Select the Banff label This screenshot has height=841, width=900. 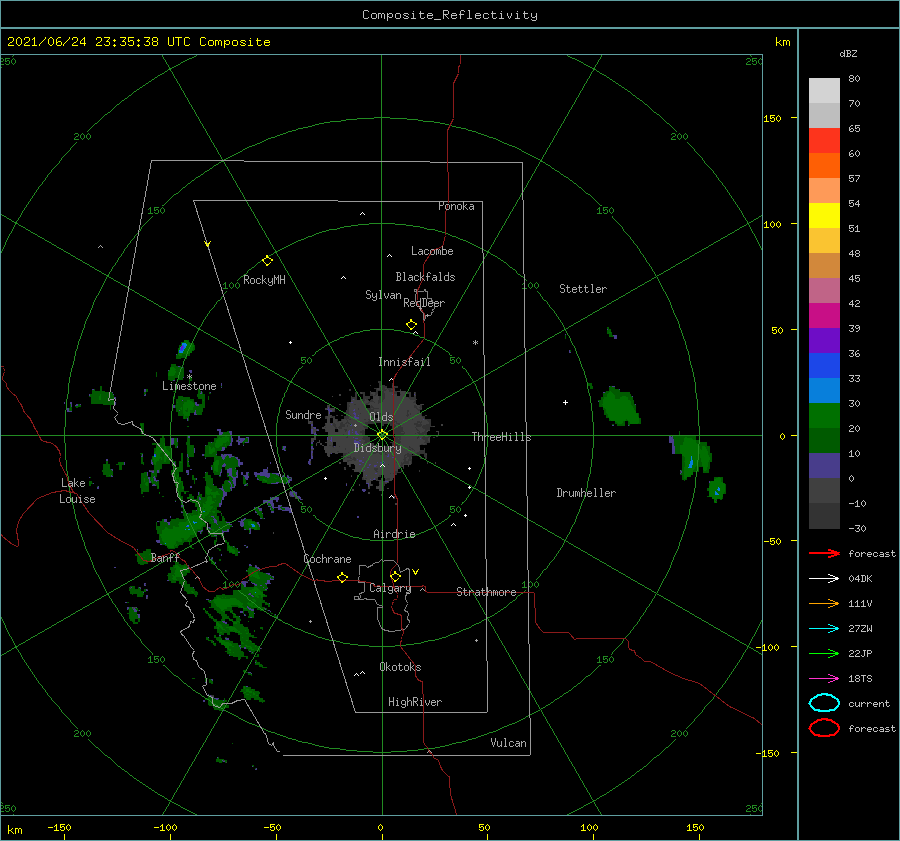(x=165, y=557)
